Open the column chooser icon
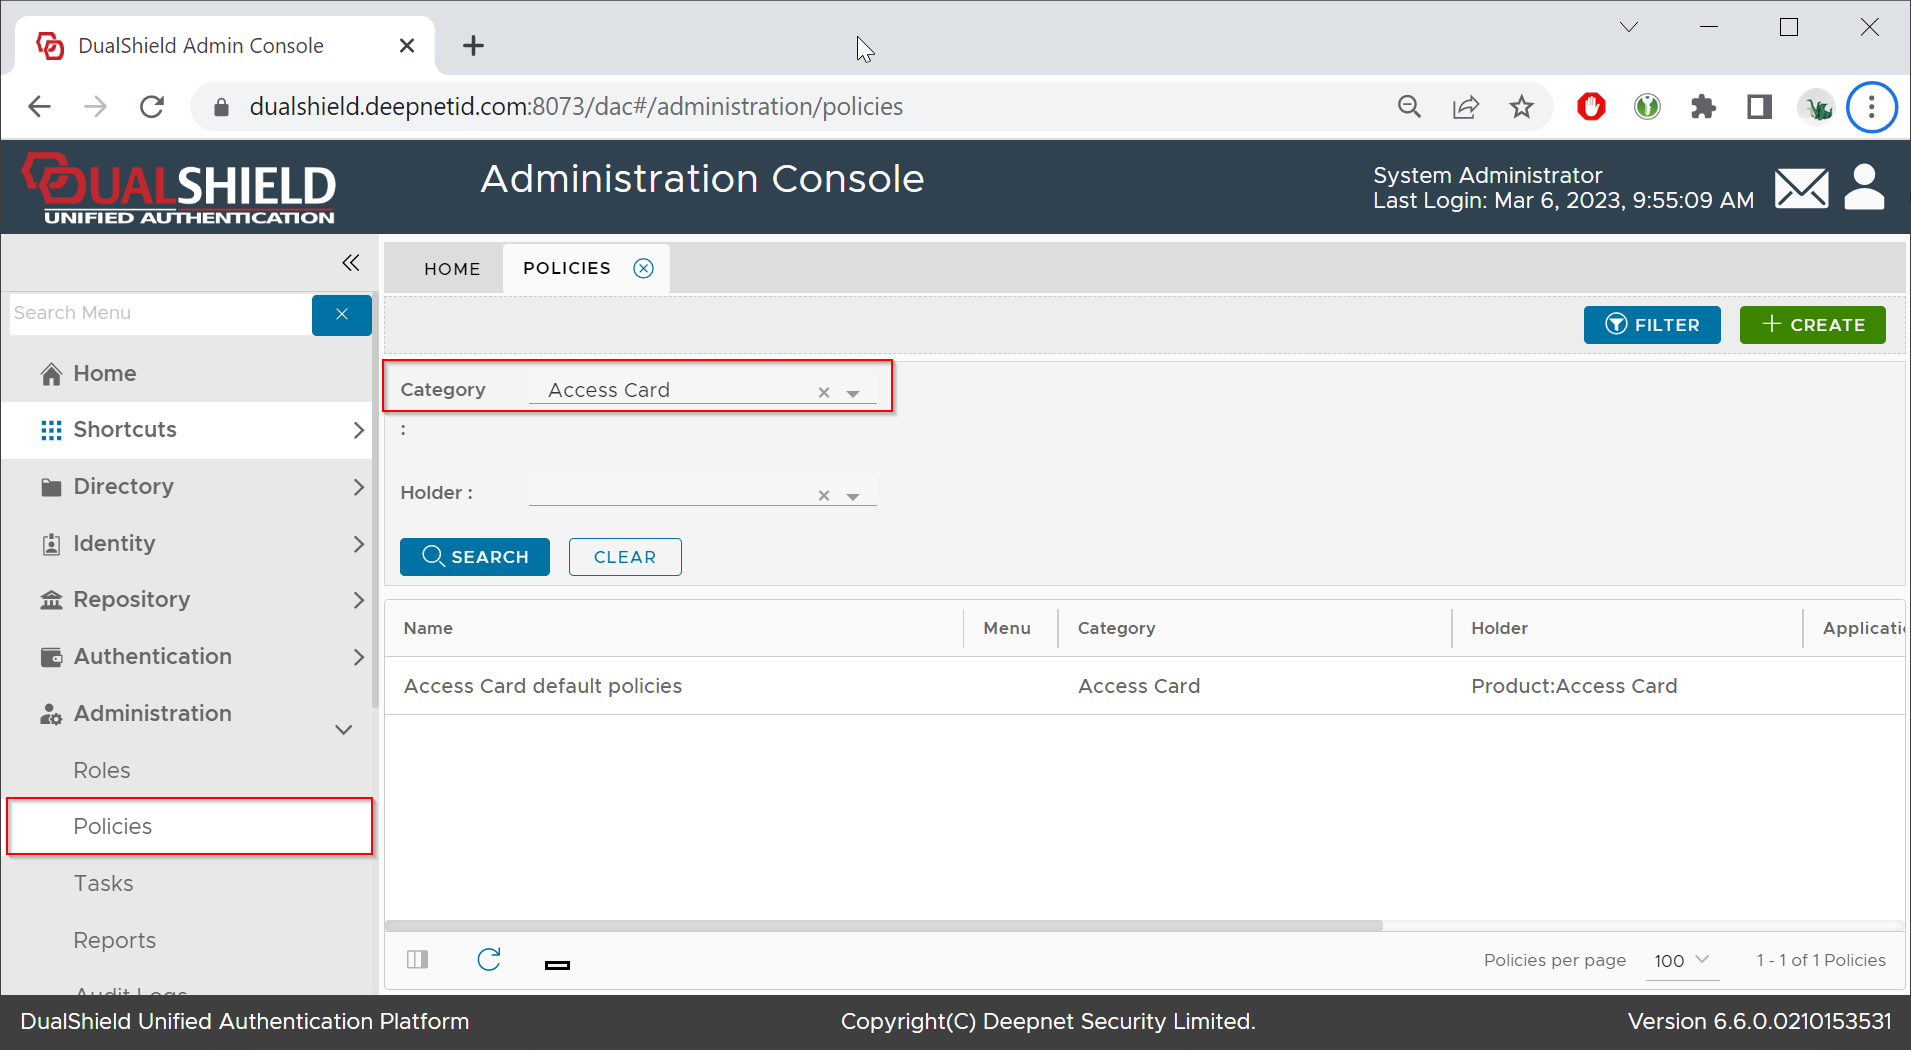Viewport: 1911px width, 1050px height. click(418, 960)
